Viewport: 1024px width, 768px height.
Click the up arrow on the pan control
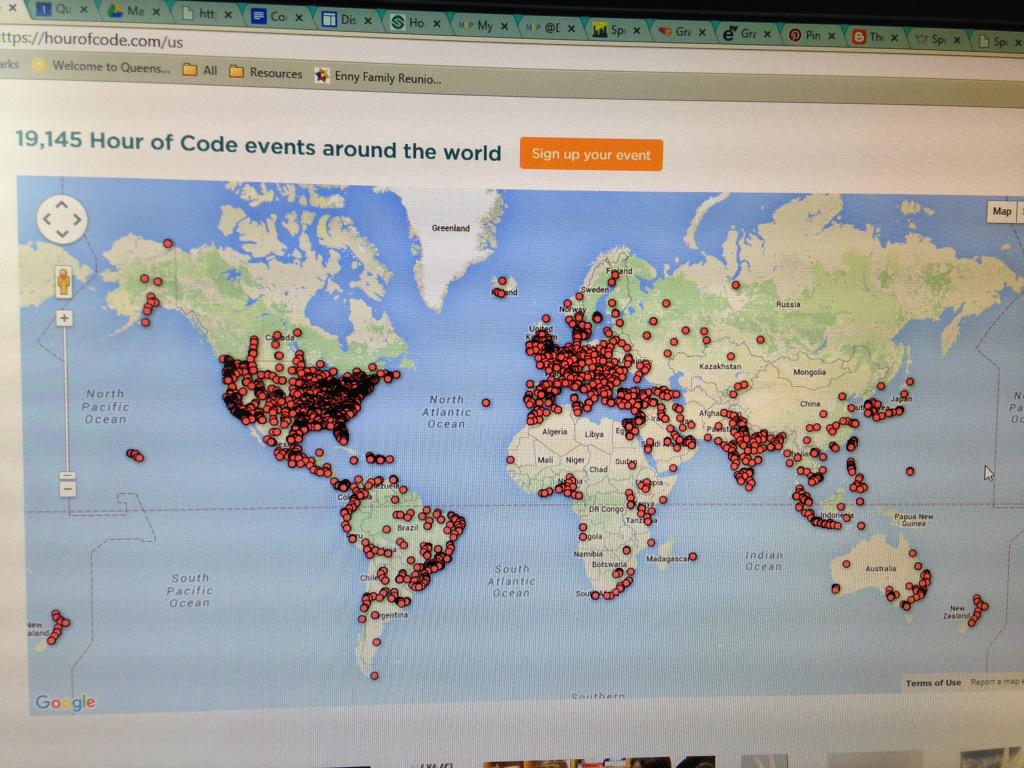[x=62, y=204]
